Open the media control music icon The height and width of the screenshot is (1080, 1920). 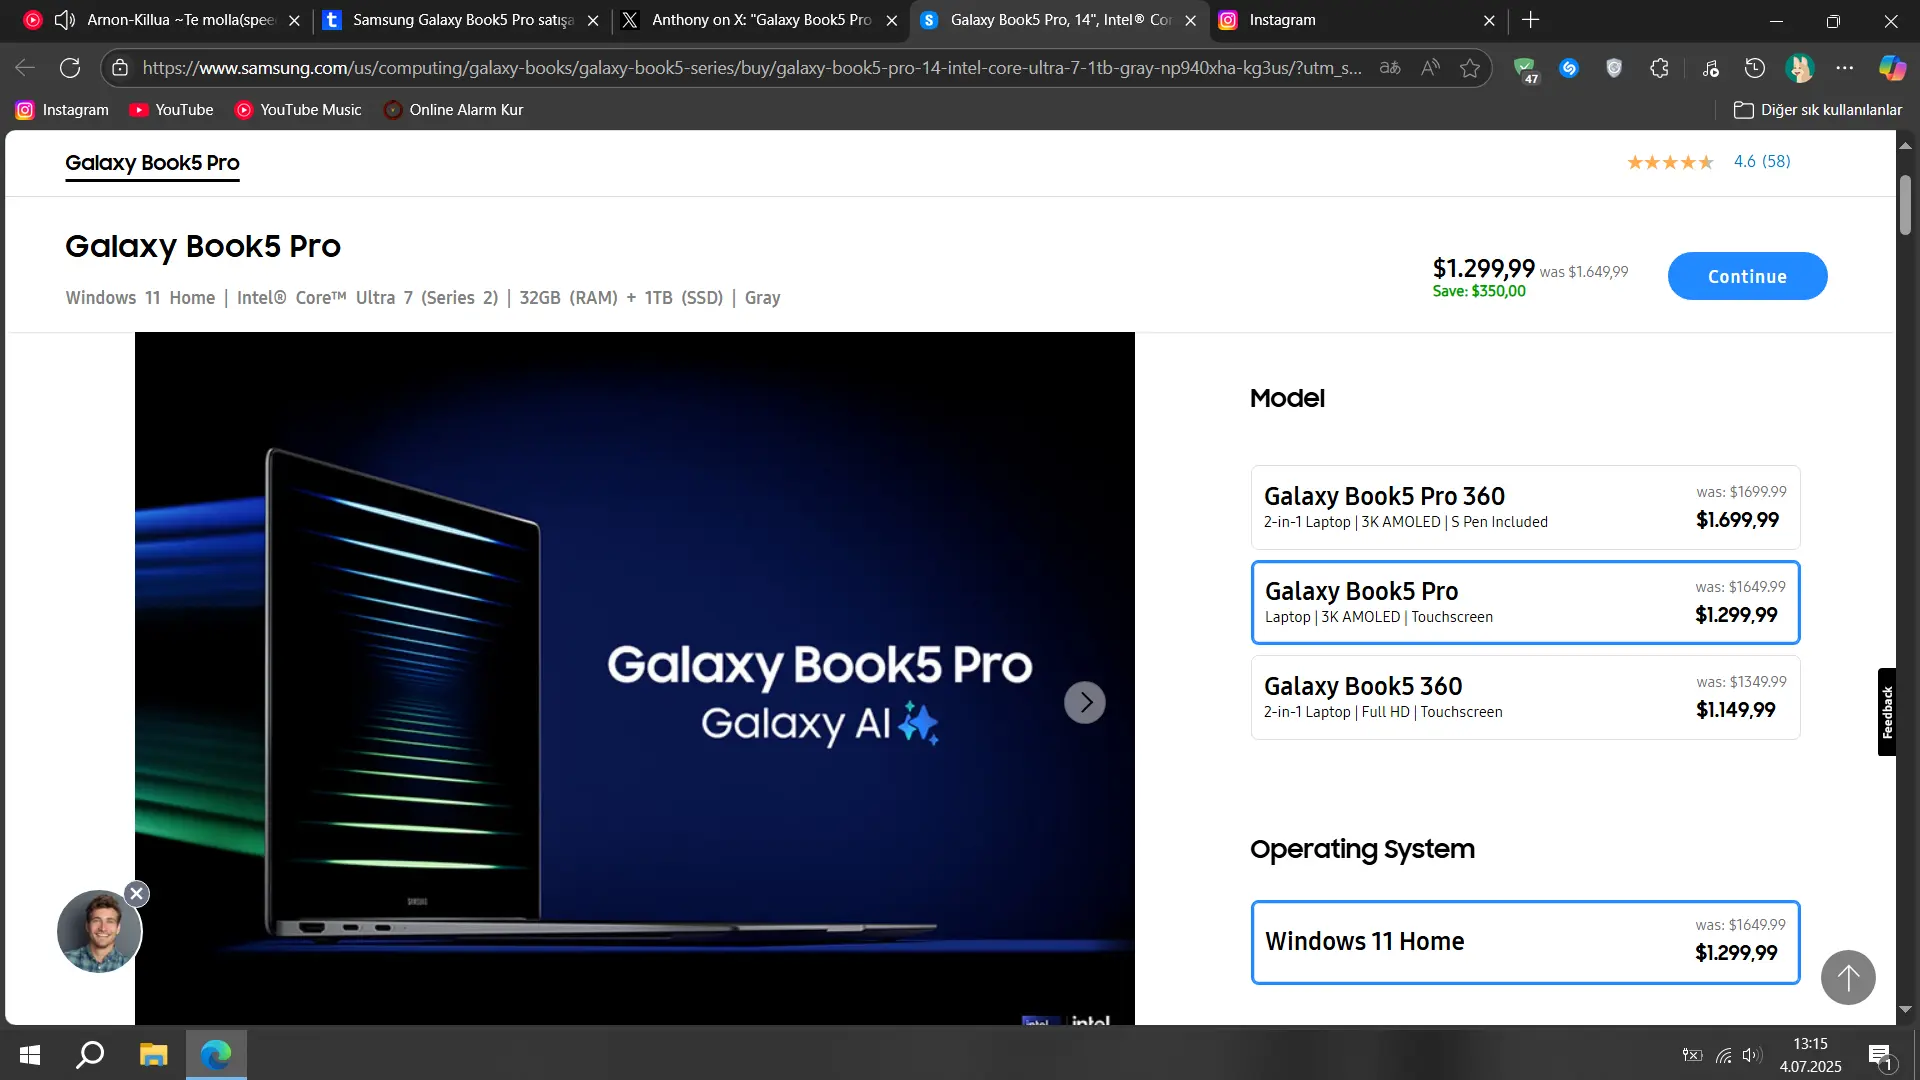(1710, 68)
